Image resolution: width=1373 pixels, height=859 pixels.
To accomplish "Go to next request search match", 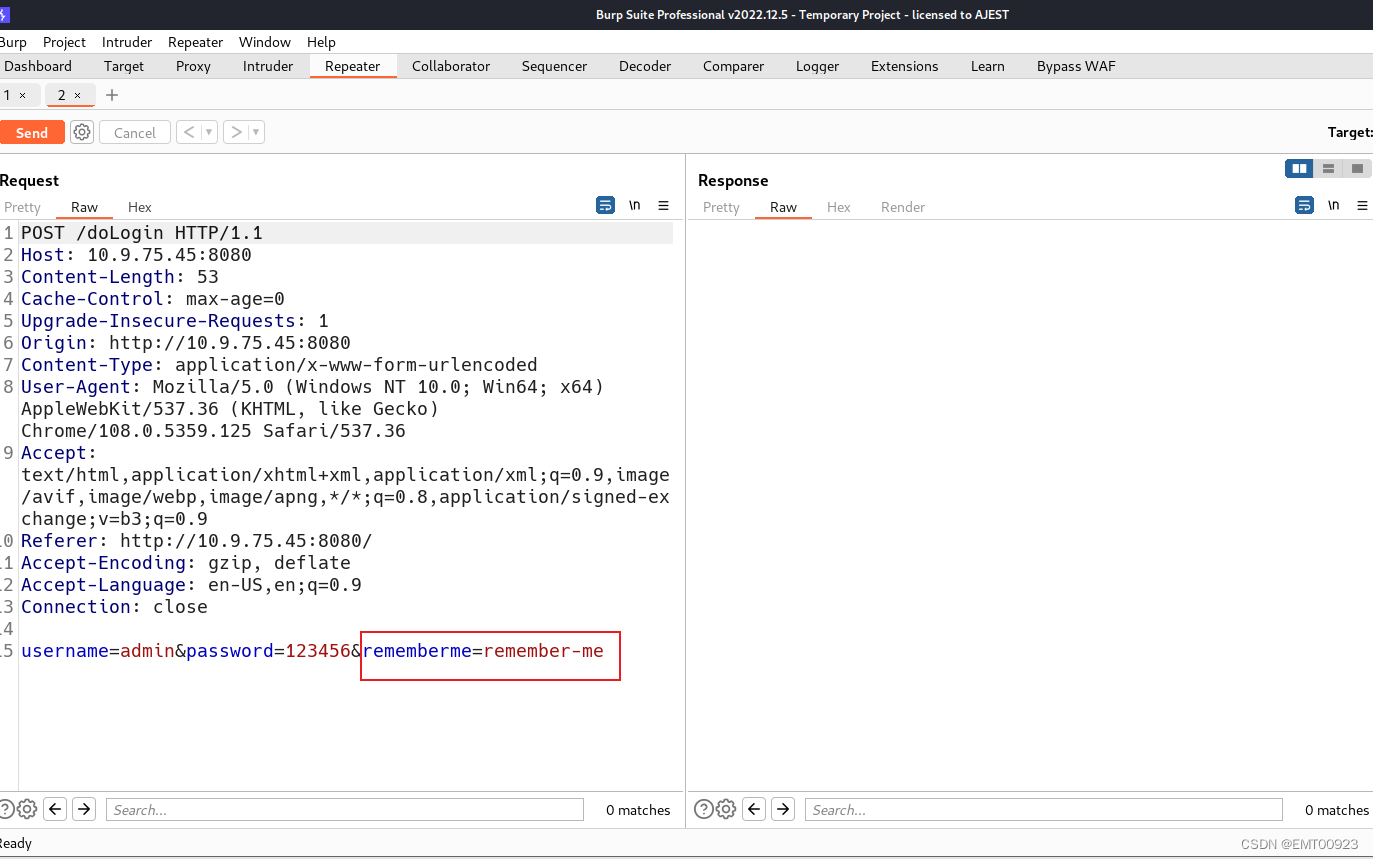I will pyautogui.click(x=84, y=809).
